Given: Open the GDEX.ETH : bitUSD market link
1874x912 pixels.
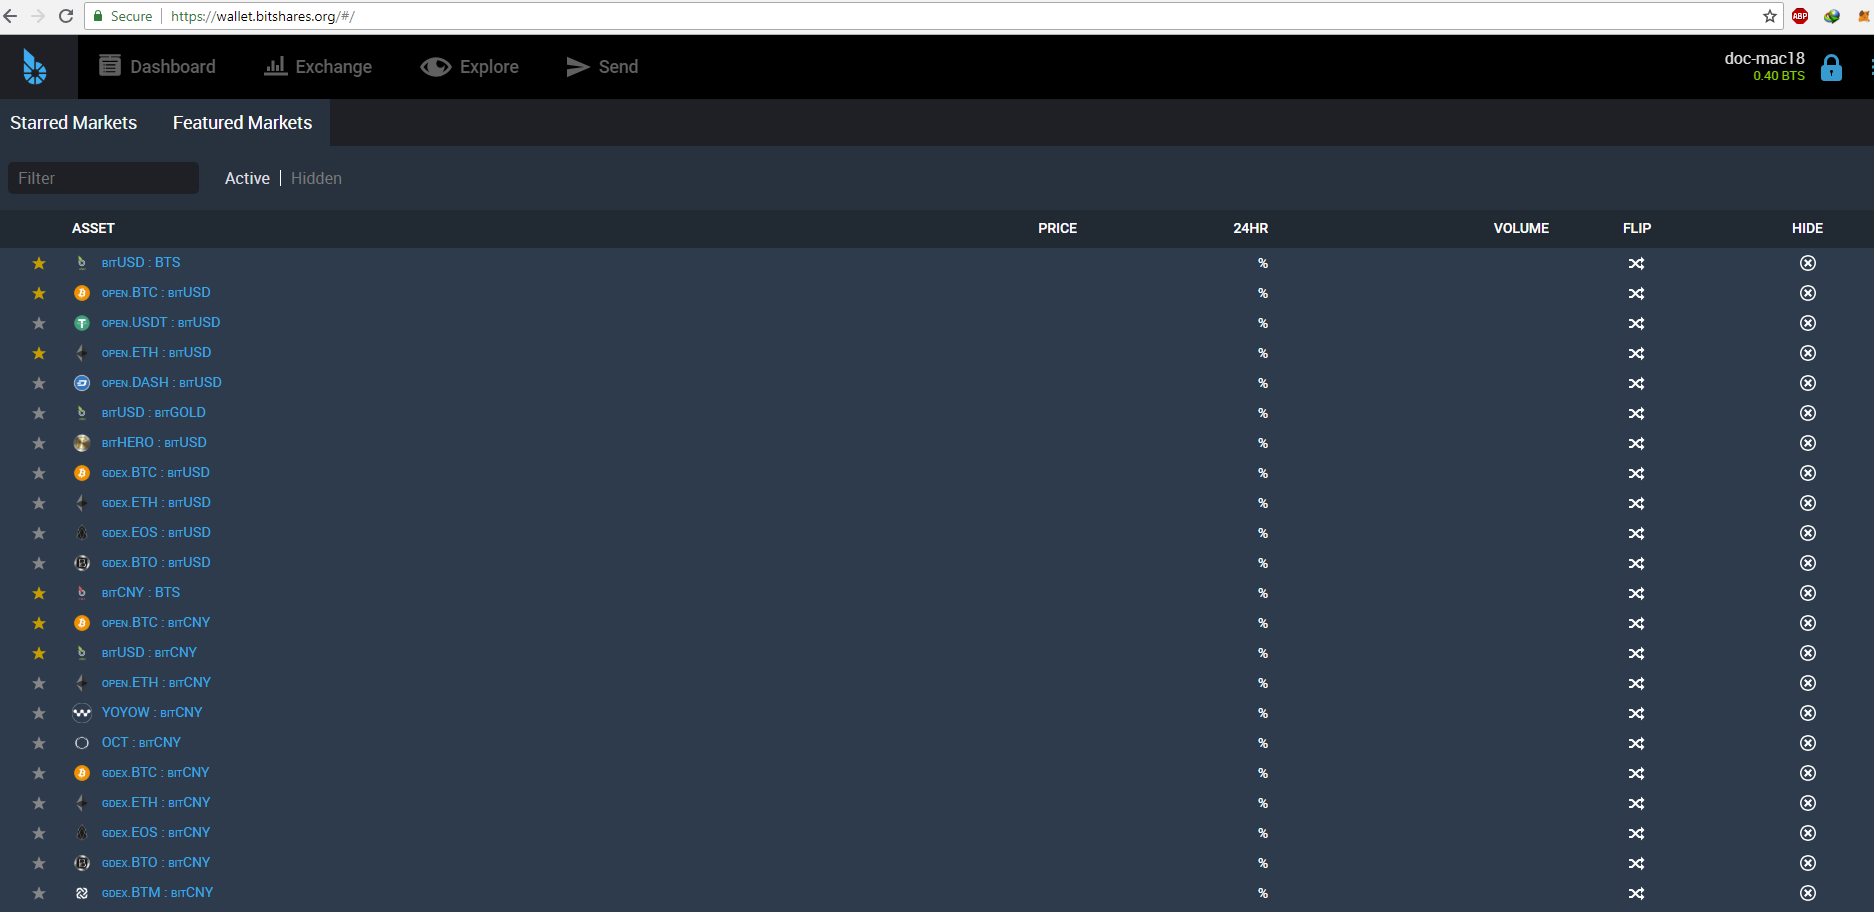Looking at the screenshot, I should [156, 503].
